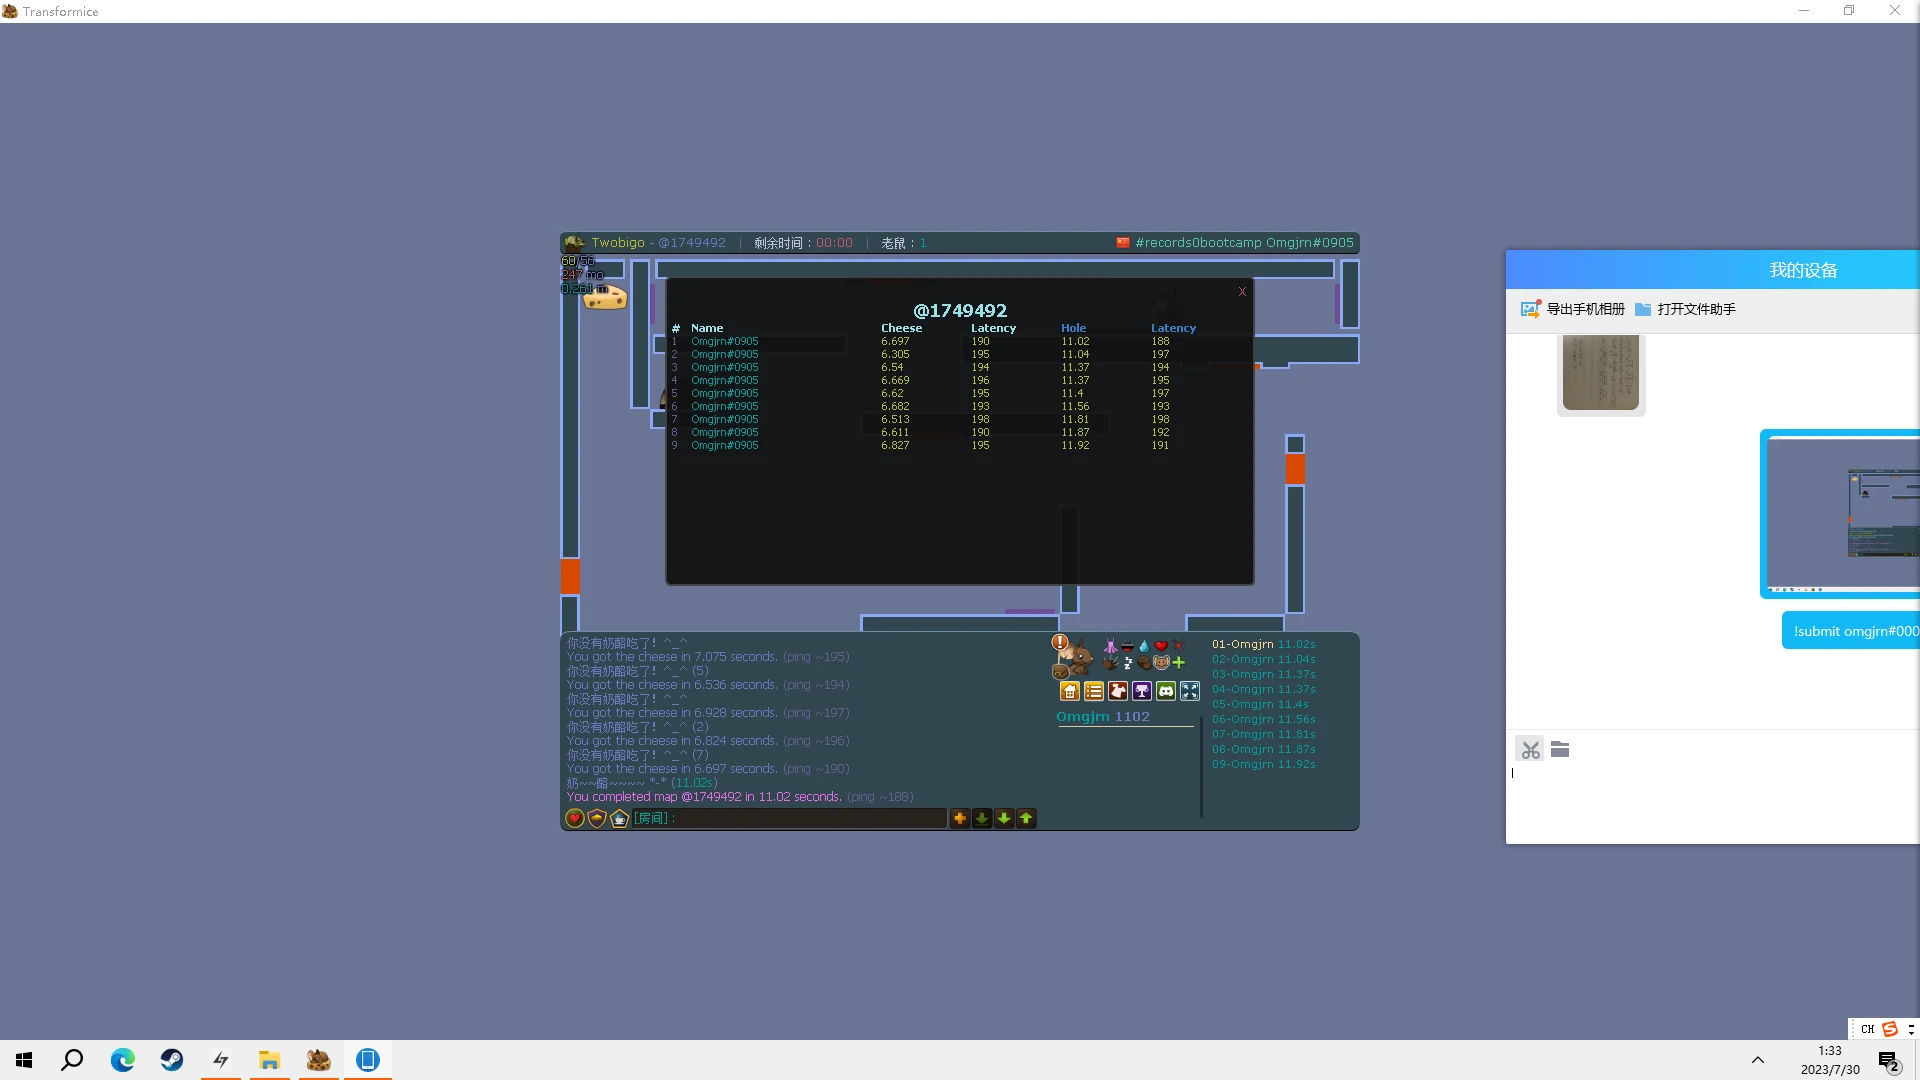
Task: Click the Cheese column header
Action: tap(902, 328)
